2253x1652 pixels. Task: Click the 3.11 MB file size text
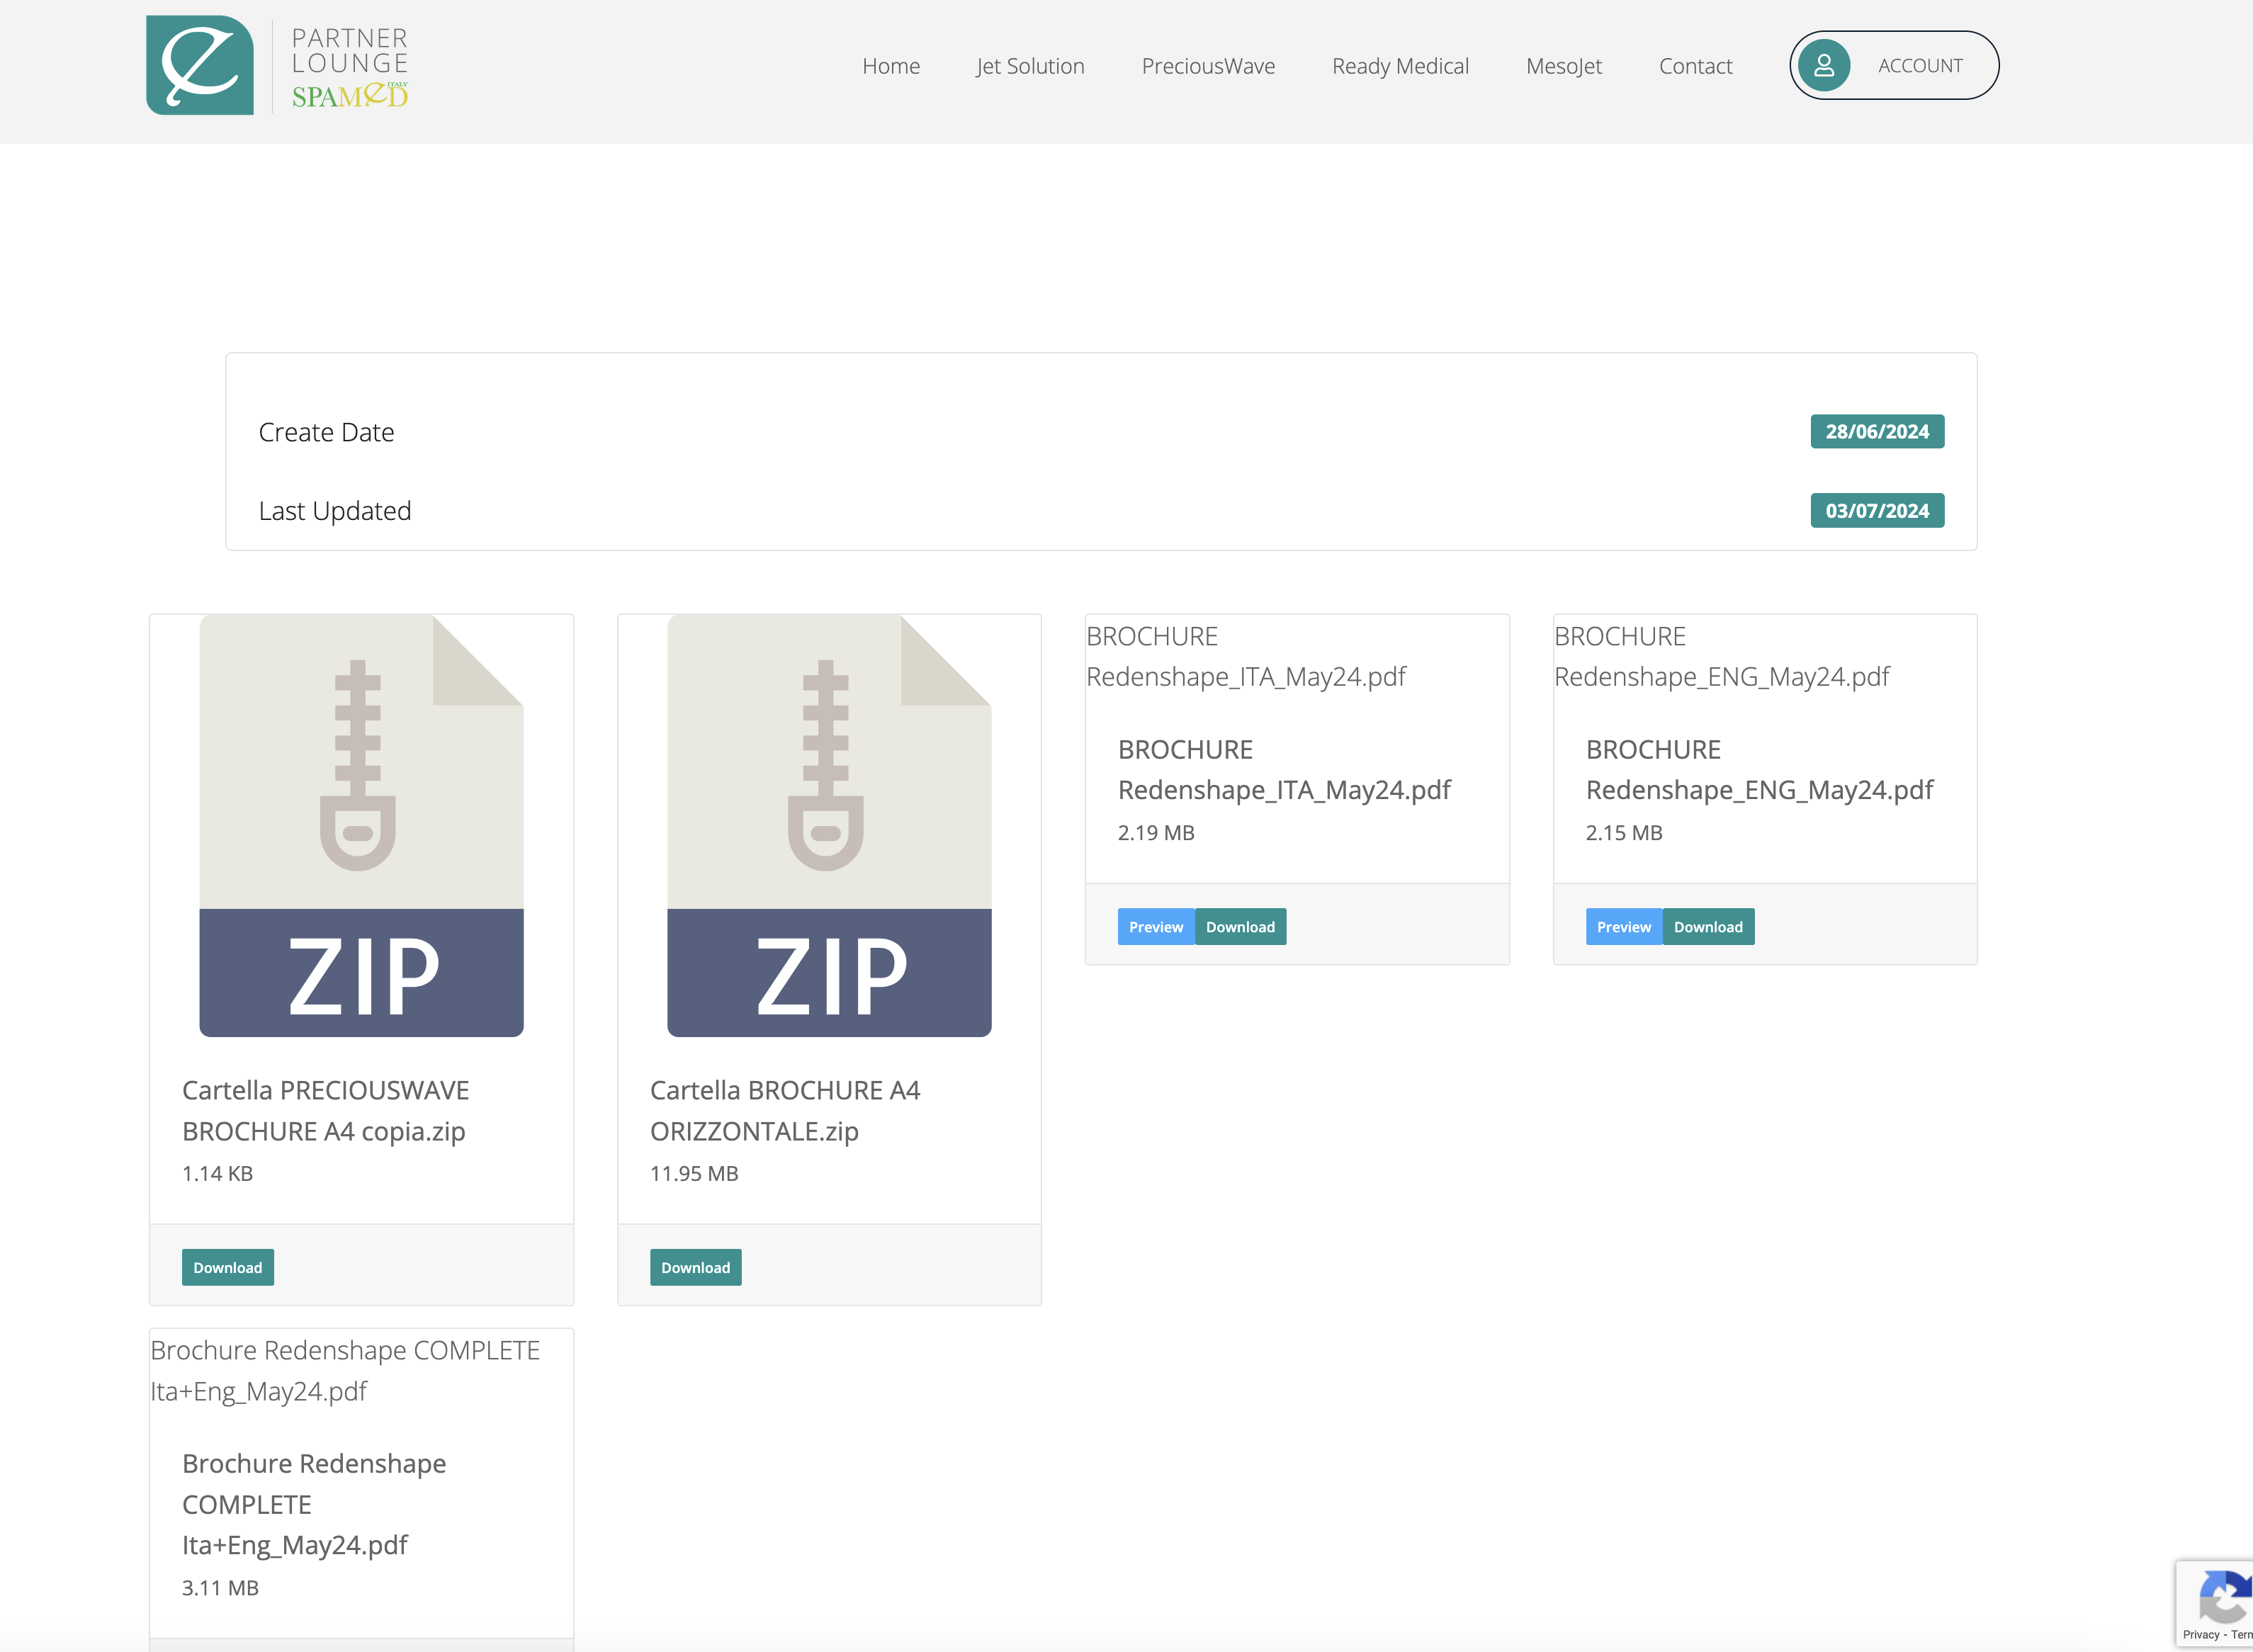click(x=220, y=1588)
